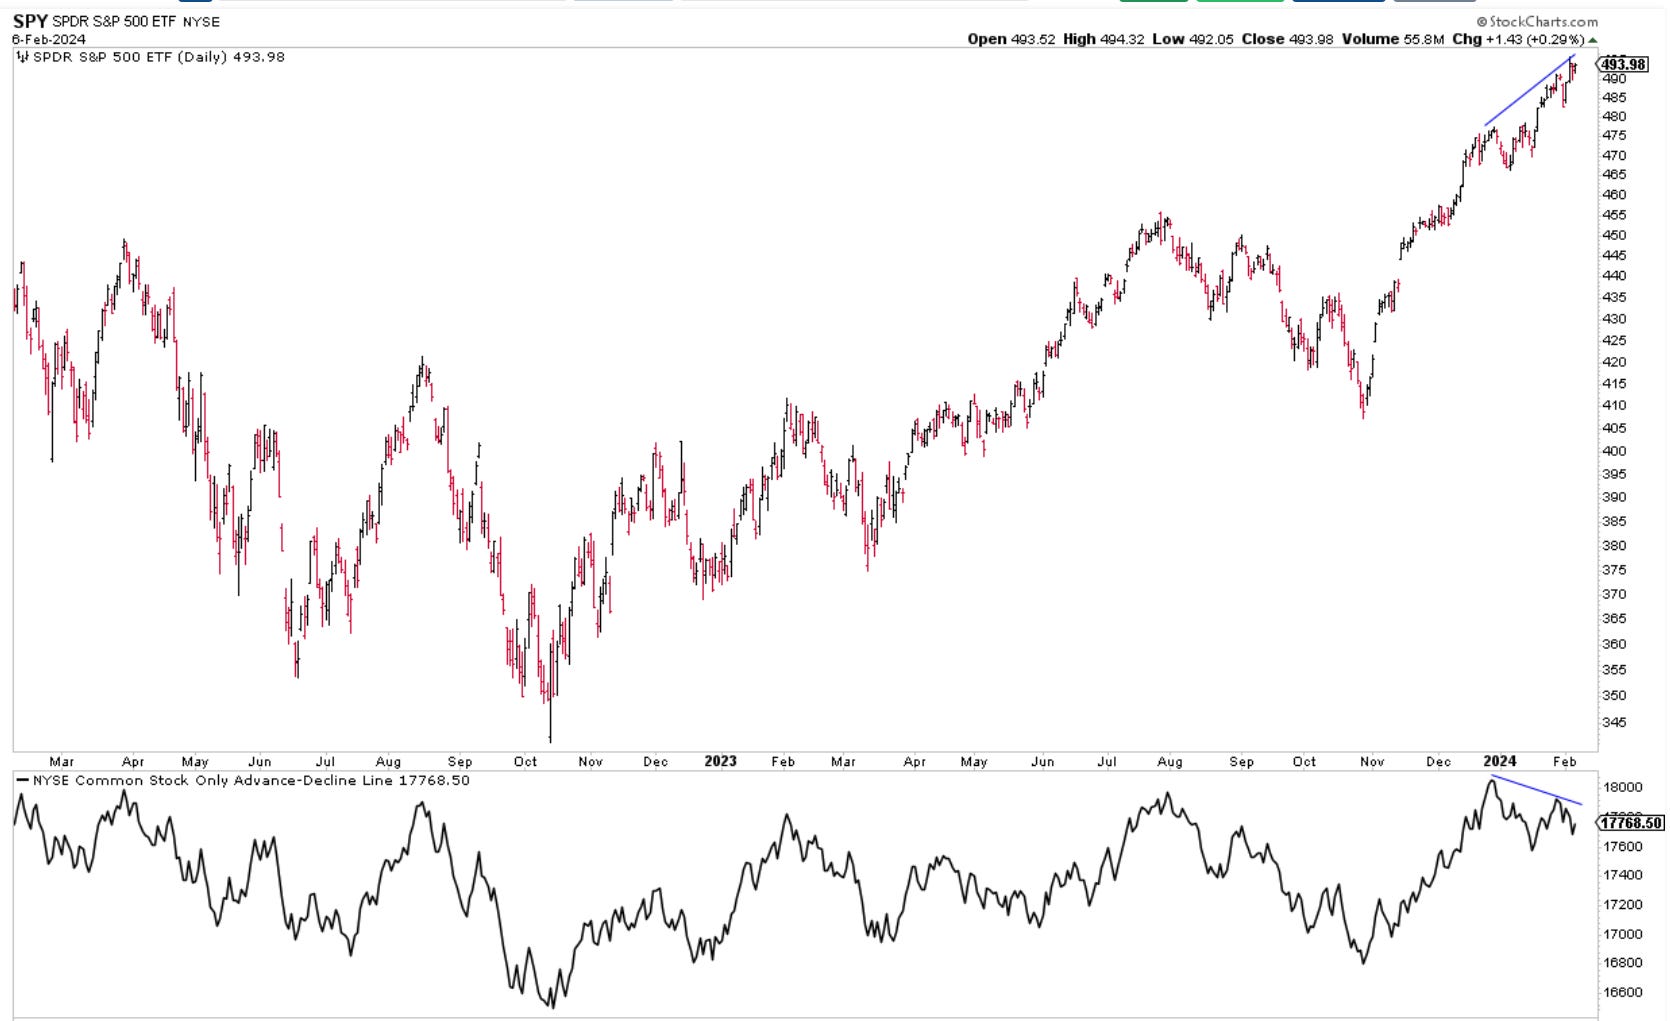Screen dimensions: 1670x1021
Task: Click the 360 price axis label
Action: [x=1614, y=644]
